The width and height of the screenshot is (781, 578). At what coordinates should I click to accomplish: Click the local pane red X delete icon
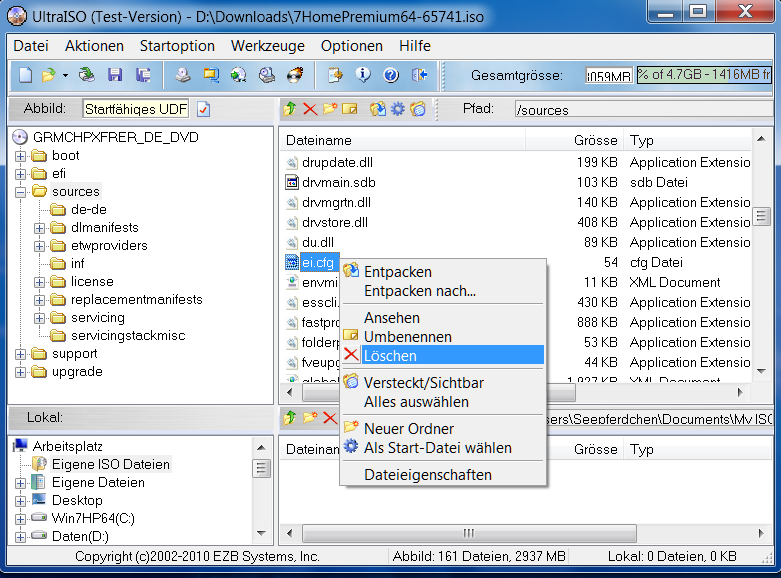pos(330,418)
